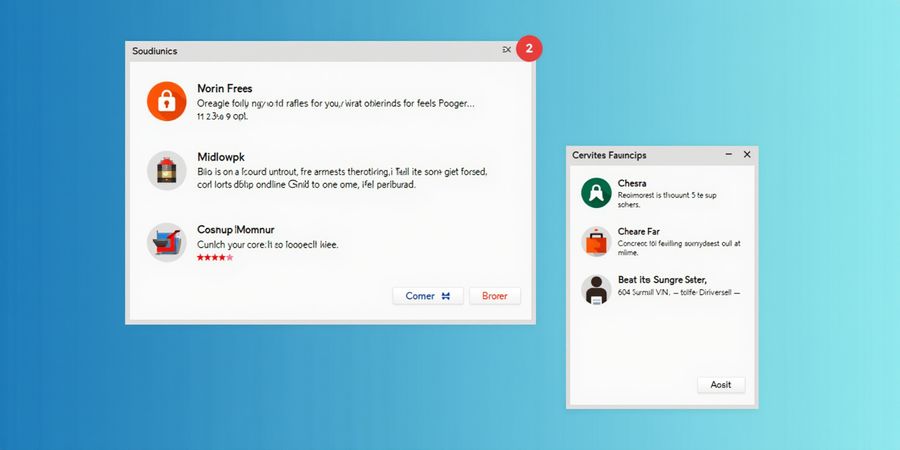Open the orange Cheare Far bag icon

596,241
